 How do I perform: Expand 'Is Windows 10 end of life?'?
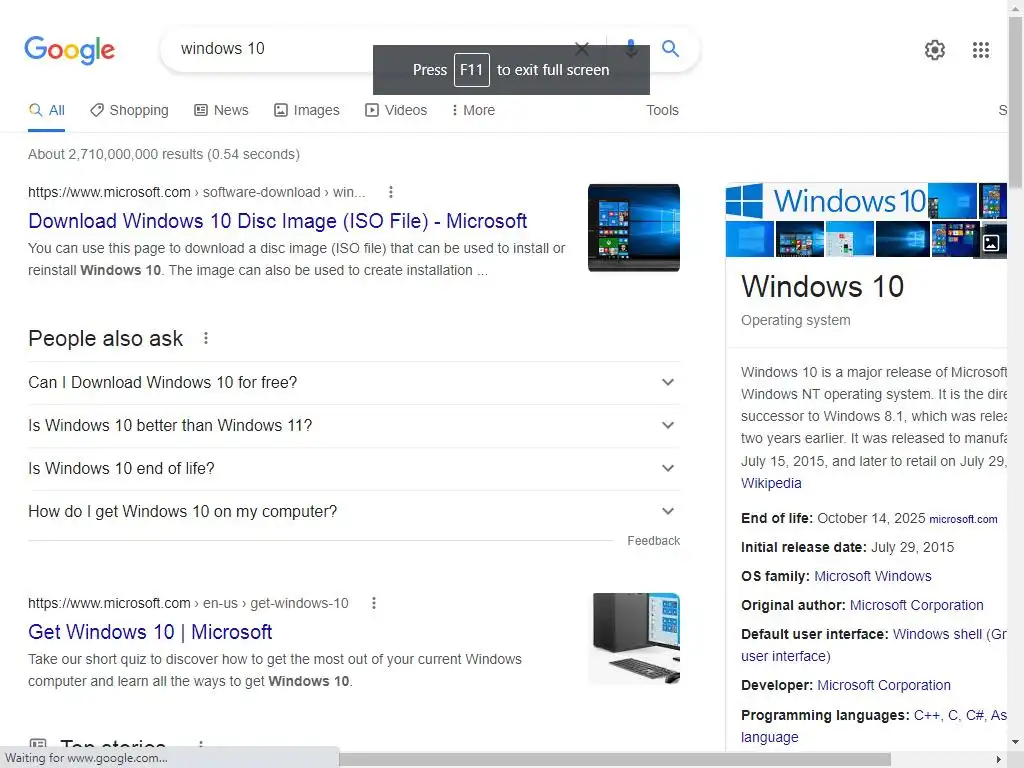coord(354,469)
